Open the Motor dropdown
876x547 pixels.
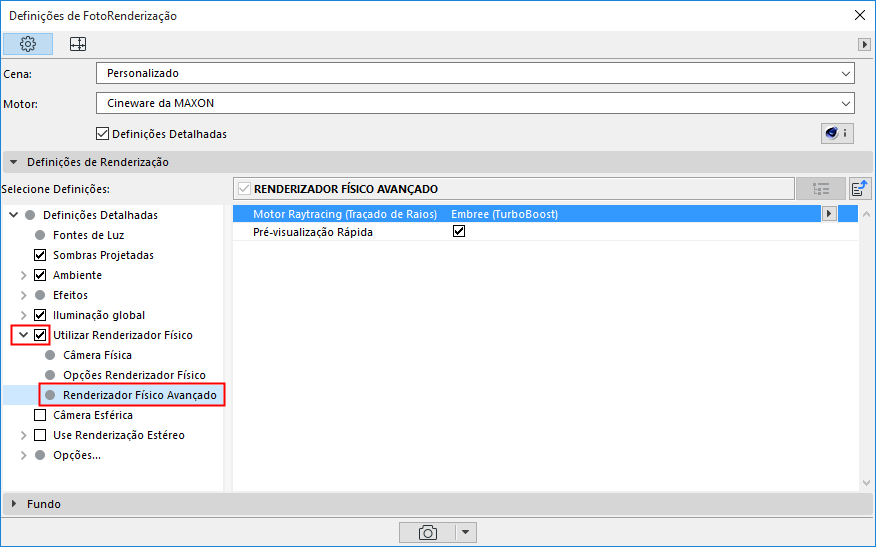[475, 103]
